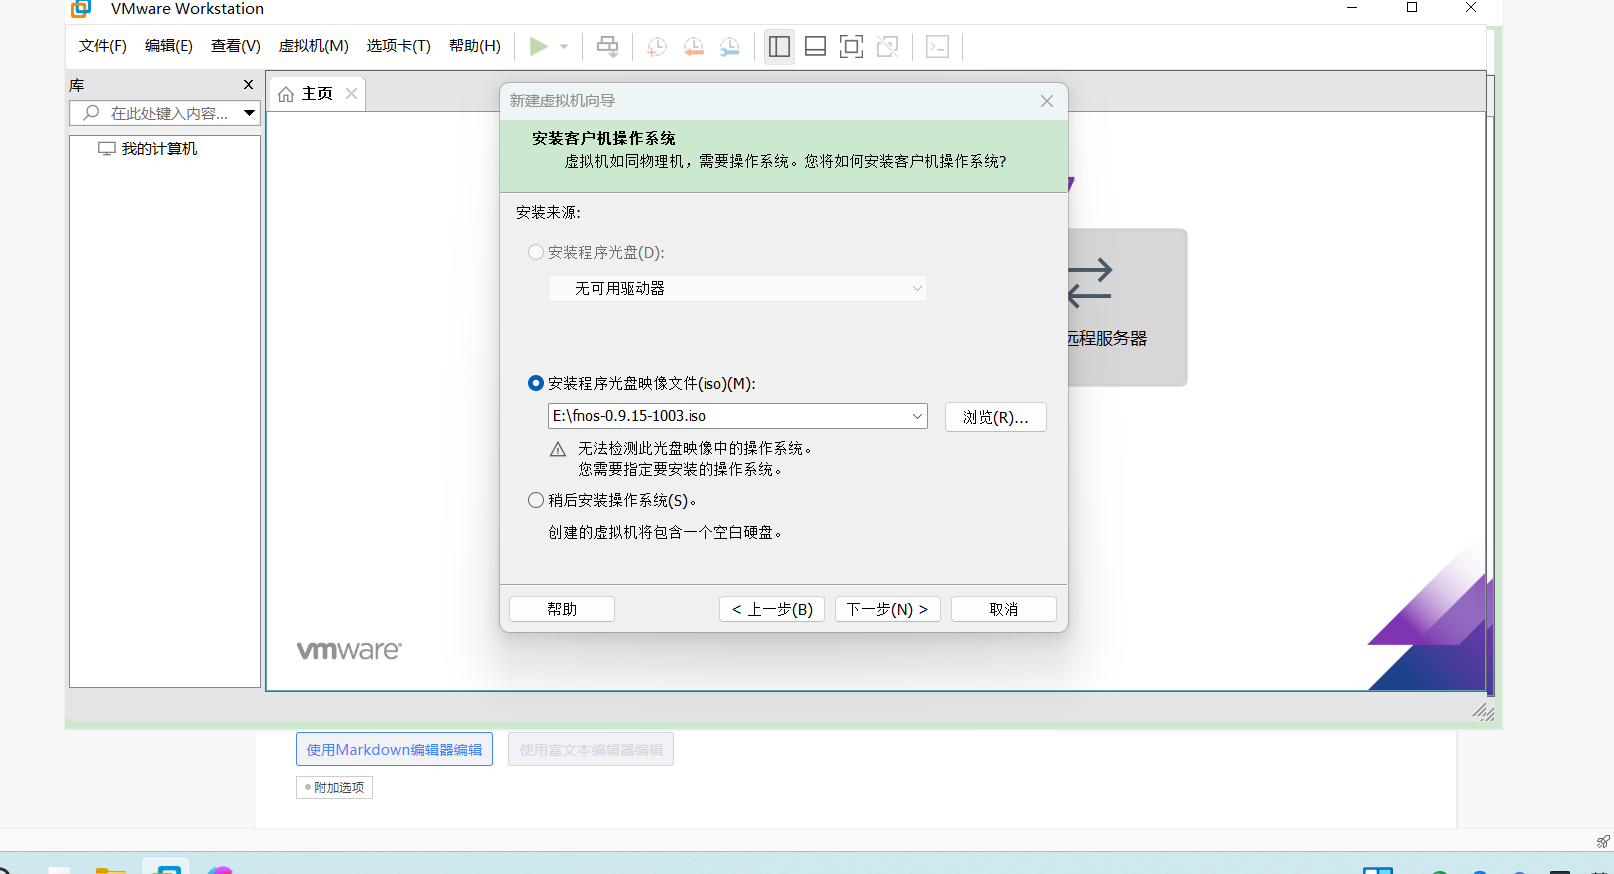Enter full screen mode icon
Screen dimensions: 1614x874
tap(851, 46)
